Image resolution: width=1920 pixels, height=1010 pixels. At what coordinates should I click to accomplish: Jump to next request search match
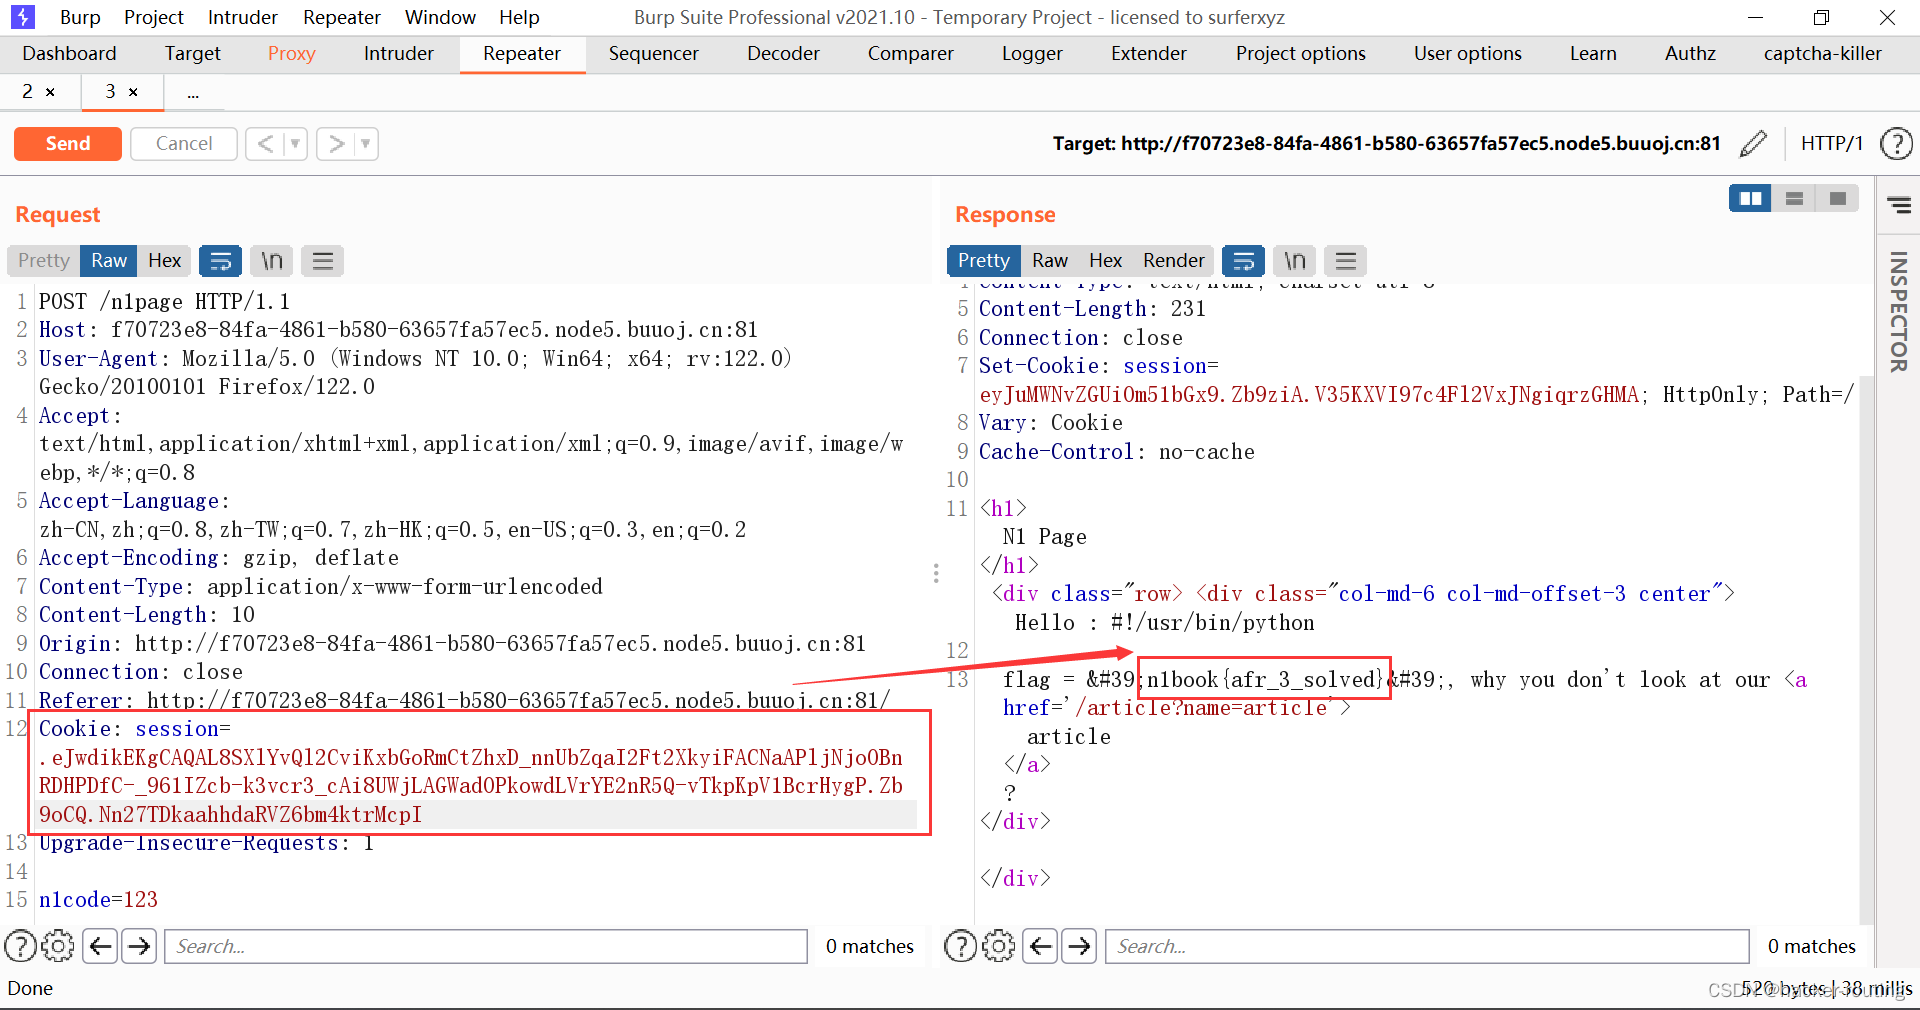pos(139,946)
